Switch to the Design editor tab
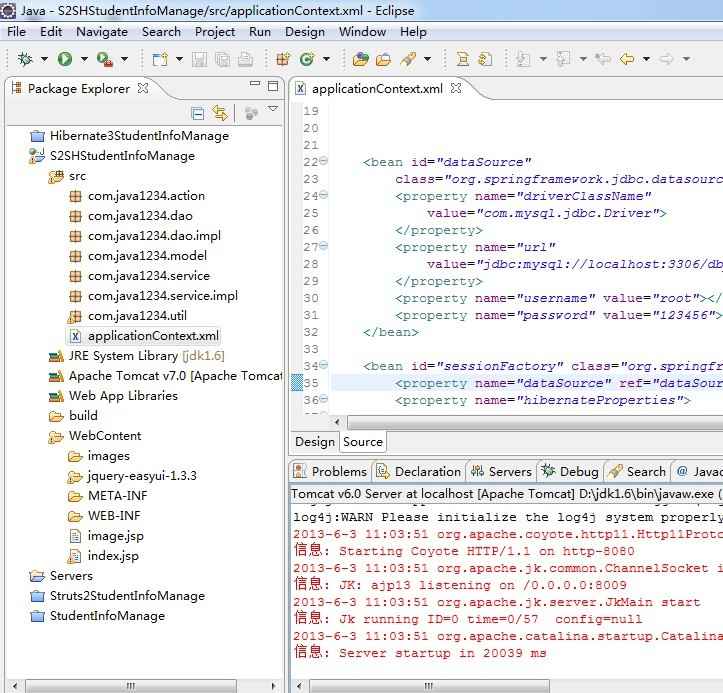Image resolution: width=723 pixels, height=693 pixels. [314, 441]
